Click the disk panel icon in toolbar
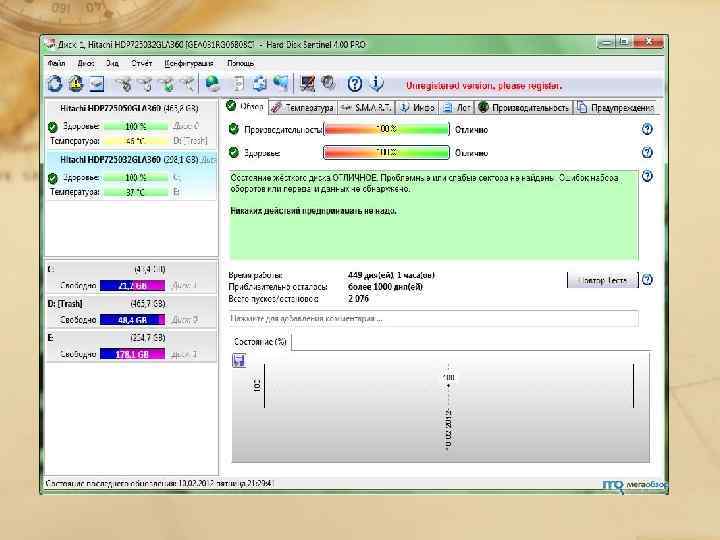 (96, 84)
